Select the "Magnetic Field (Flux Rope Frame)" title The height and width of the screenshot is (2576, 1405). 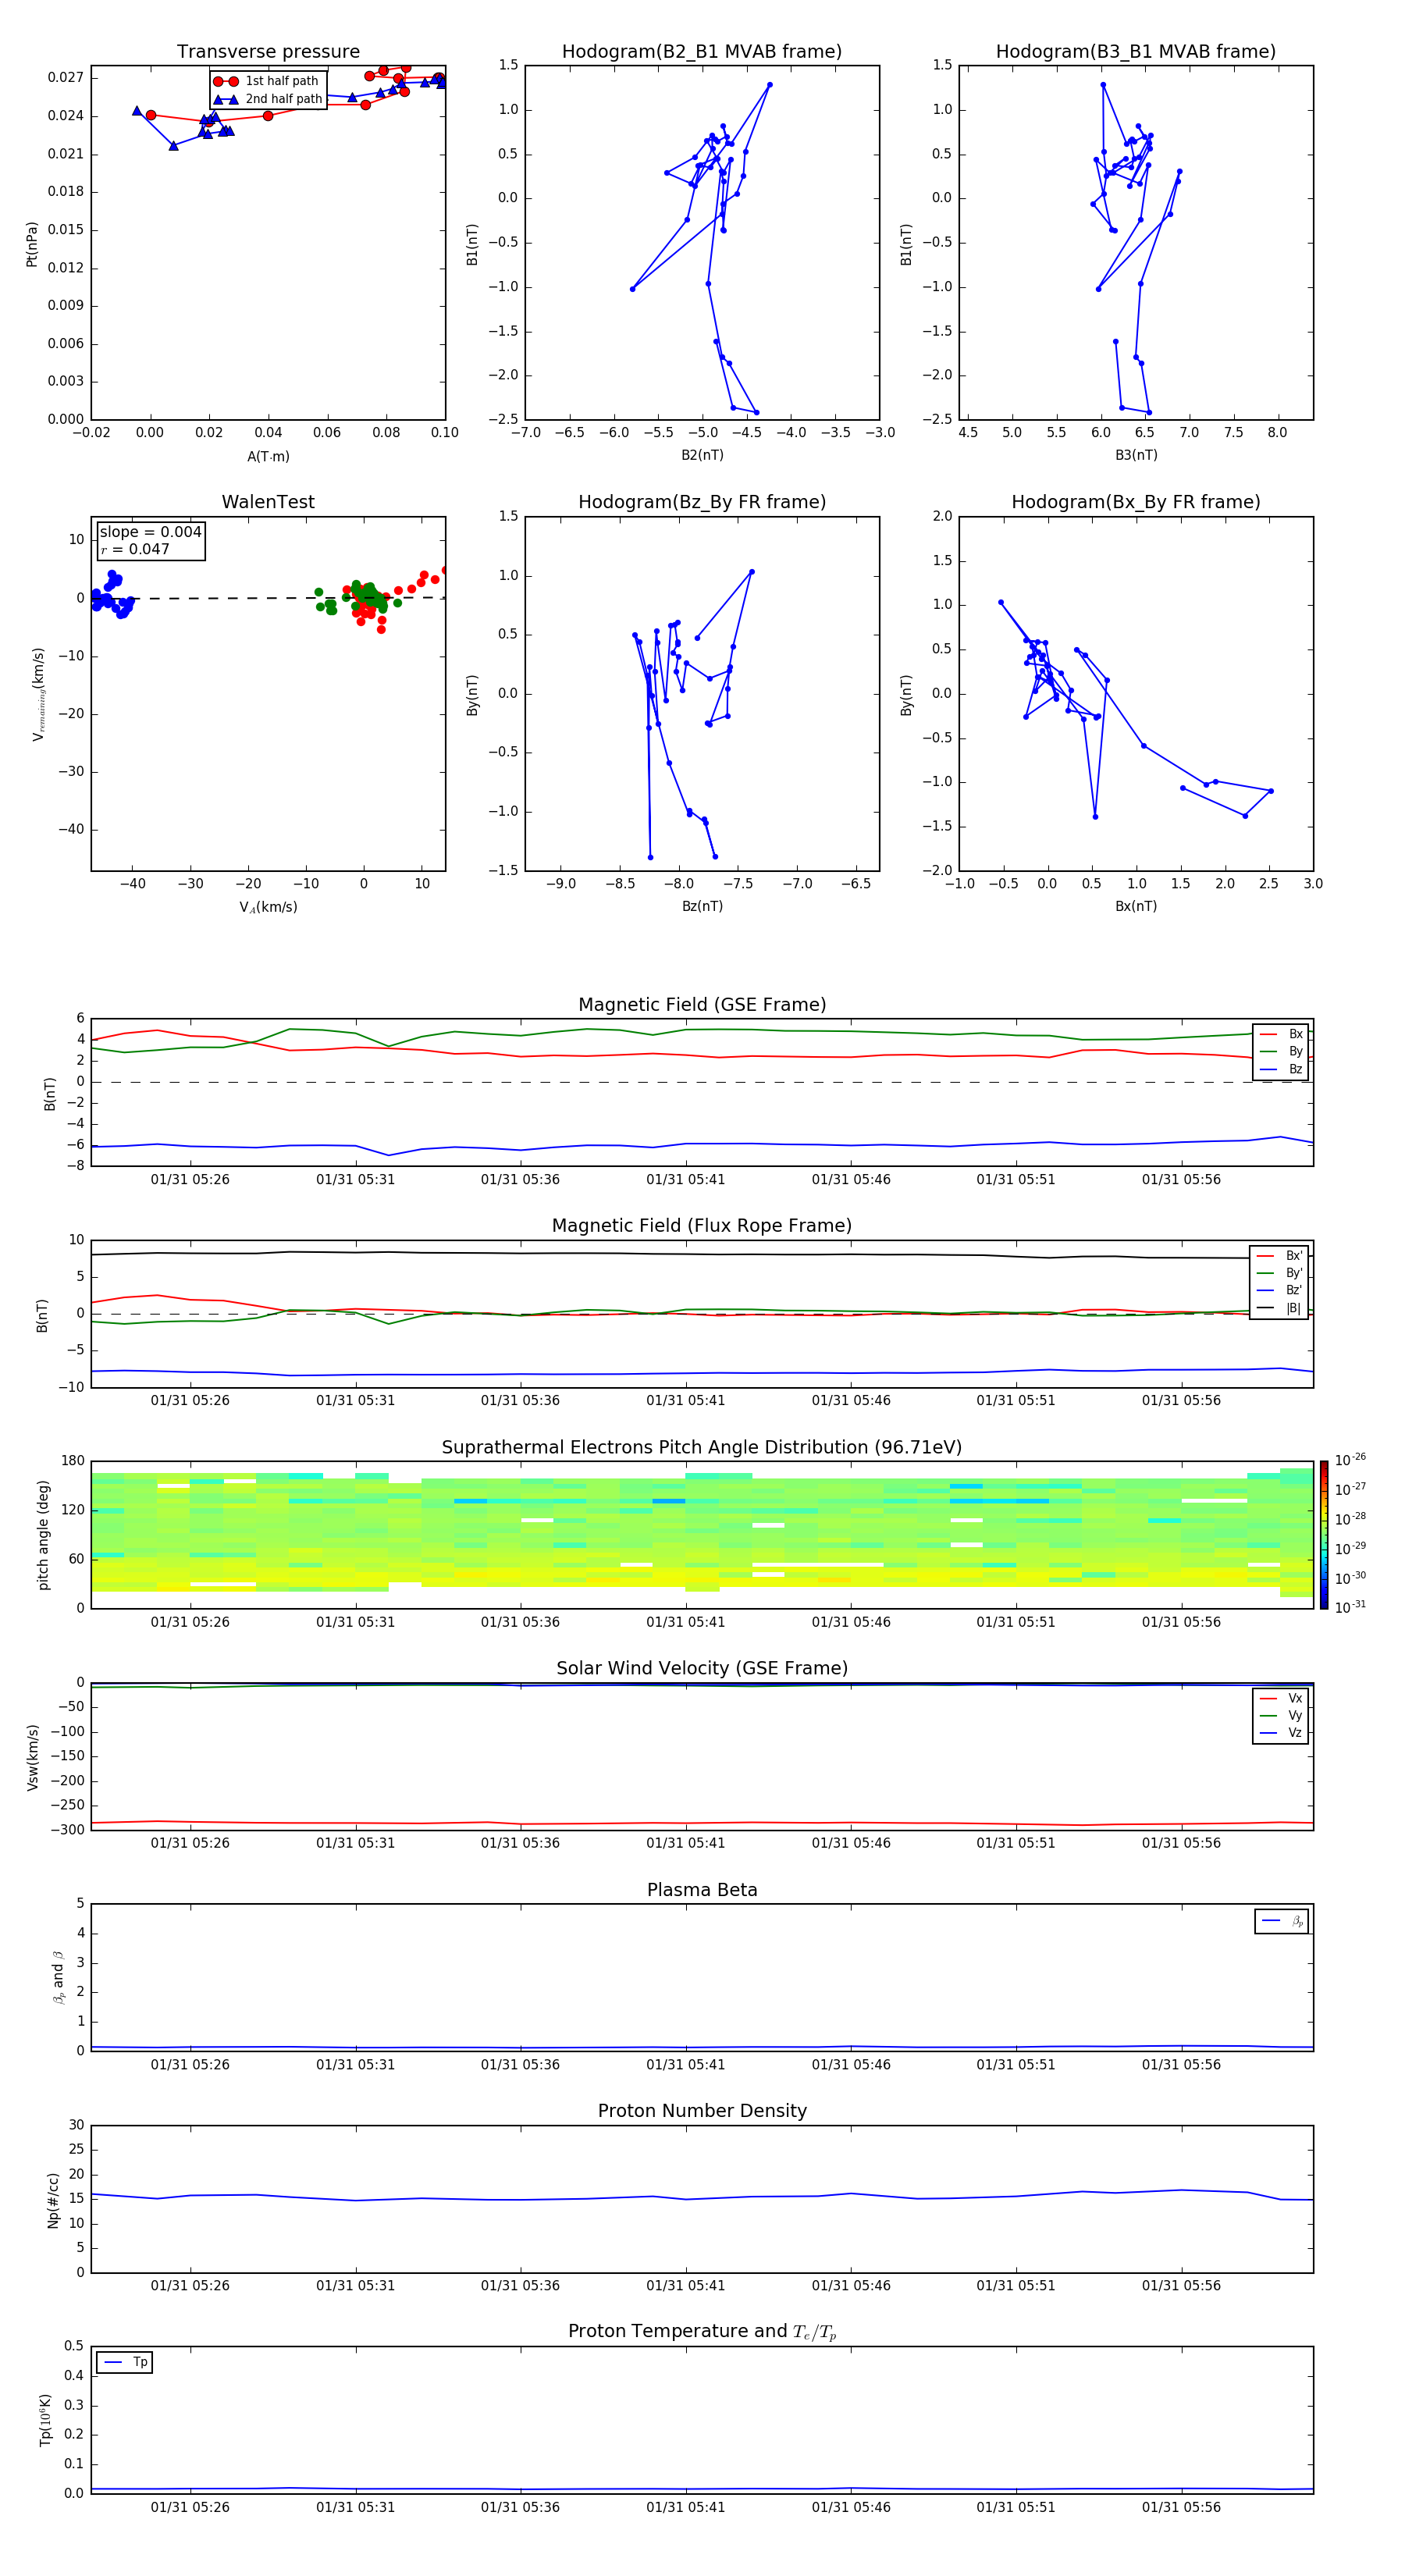702,1226
